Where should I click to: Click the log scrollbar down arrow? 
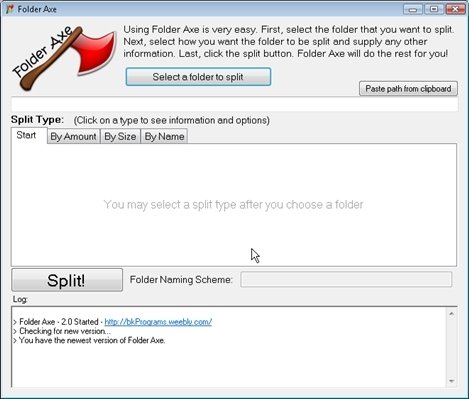(451, 381)
